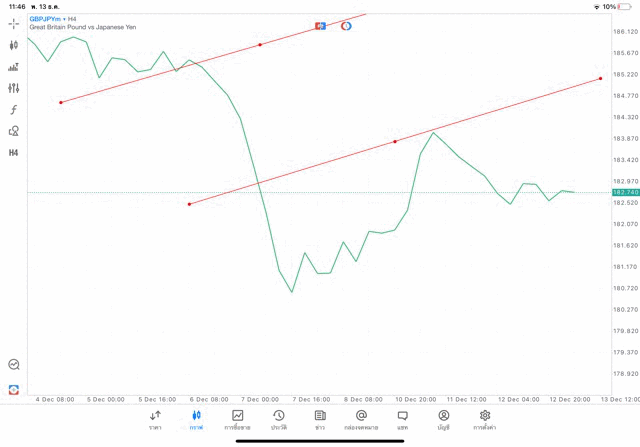Select the current price label 182.740

(x=626, y=192)
